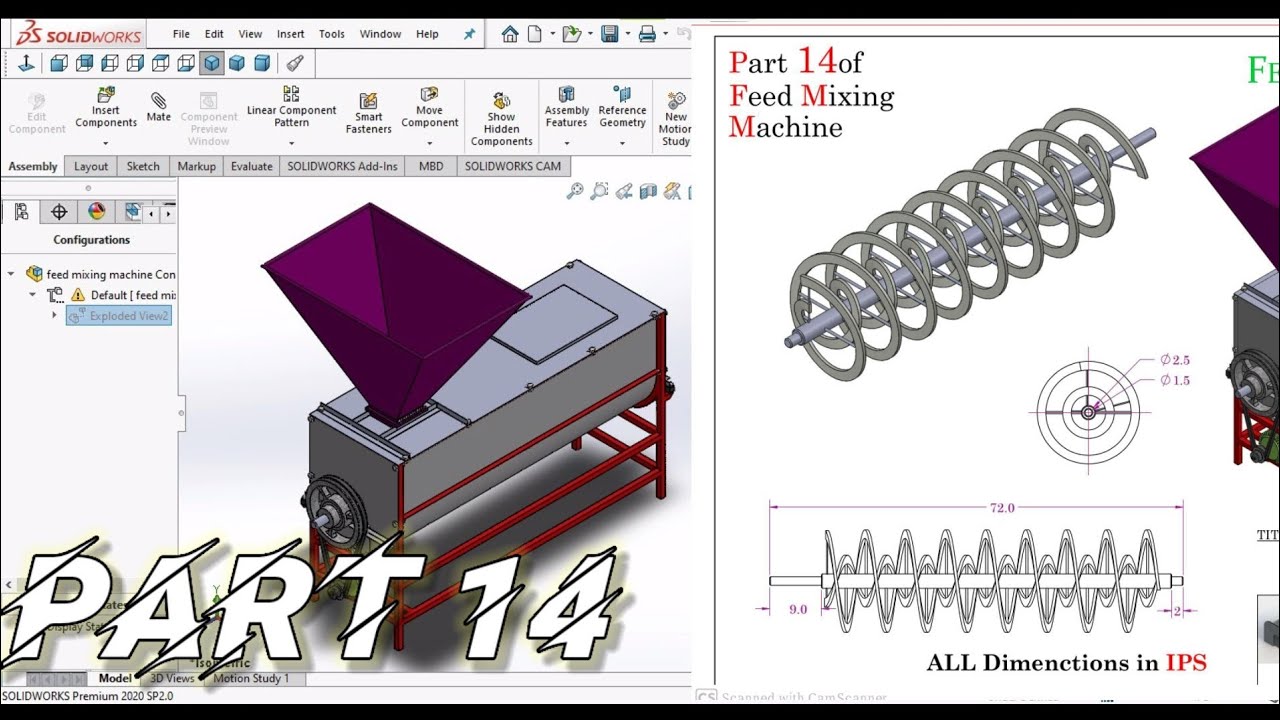Switch to the Model bottom tab
This screenshot has height=720, width=1280.
115,678
